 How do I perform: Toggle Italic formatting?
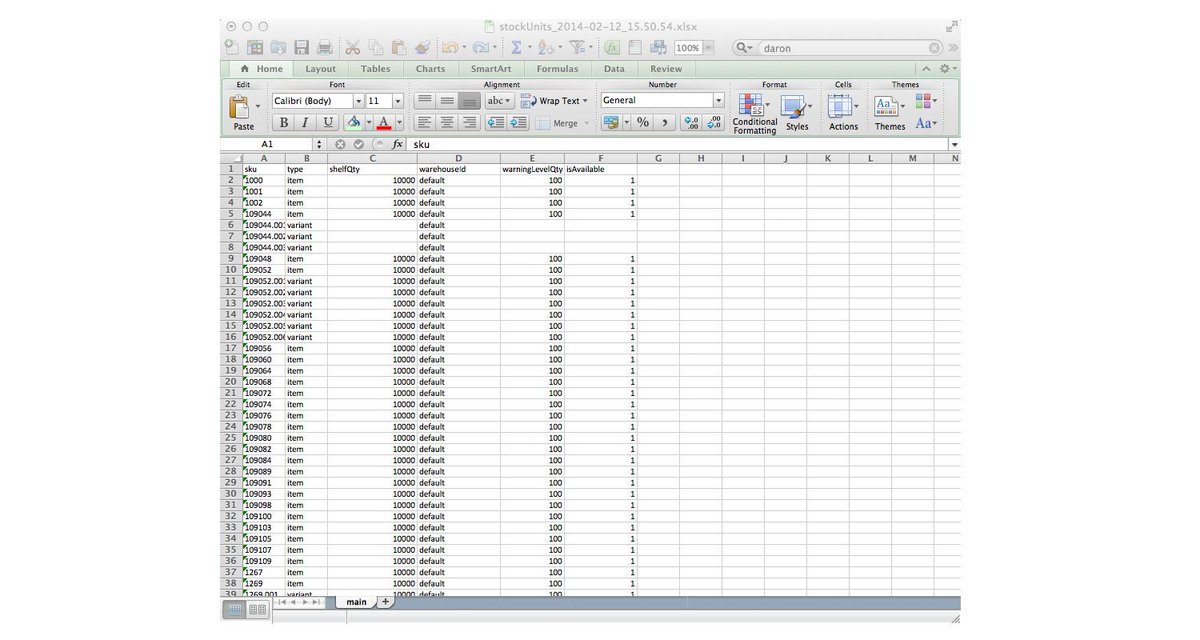pyautogui.click(x=306, y=122)
